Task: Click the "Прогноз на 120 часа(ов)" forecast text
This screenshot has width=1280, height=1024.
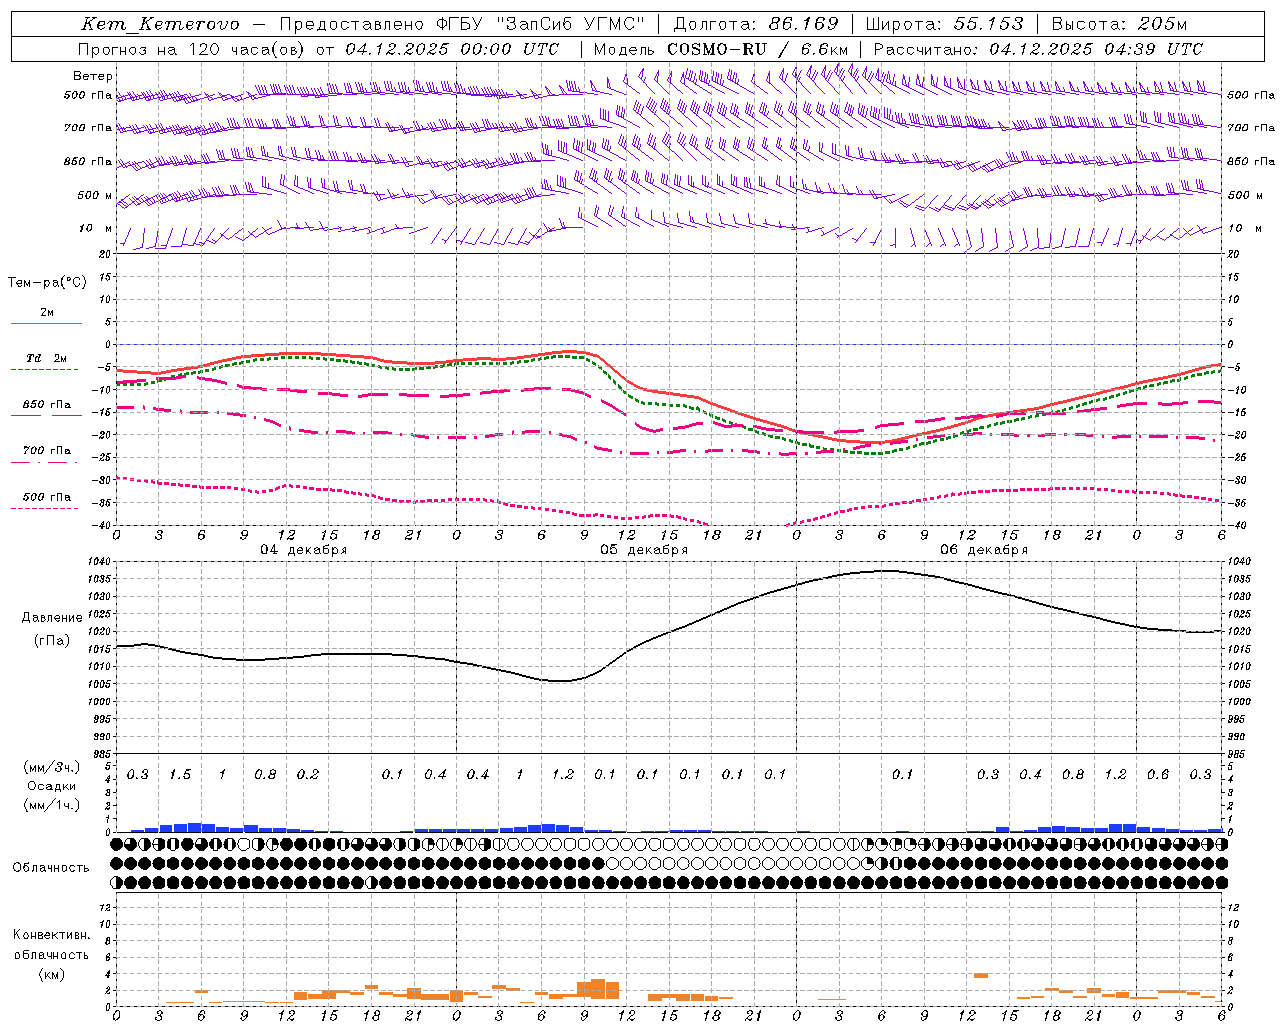Action: (191, 49)
